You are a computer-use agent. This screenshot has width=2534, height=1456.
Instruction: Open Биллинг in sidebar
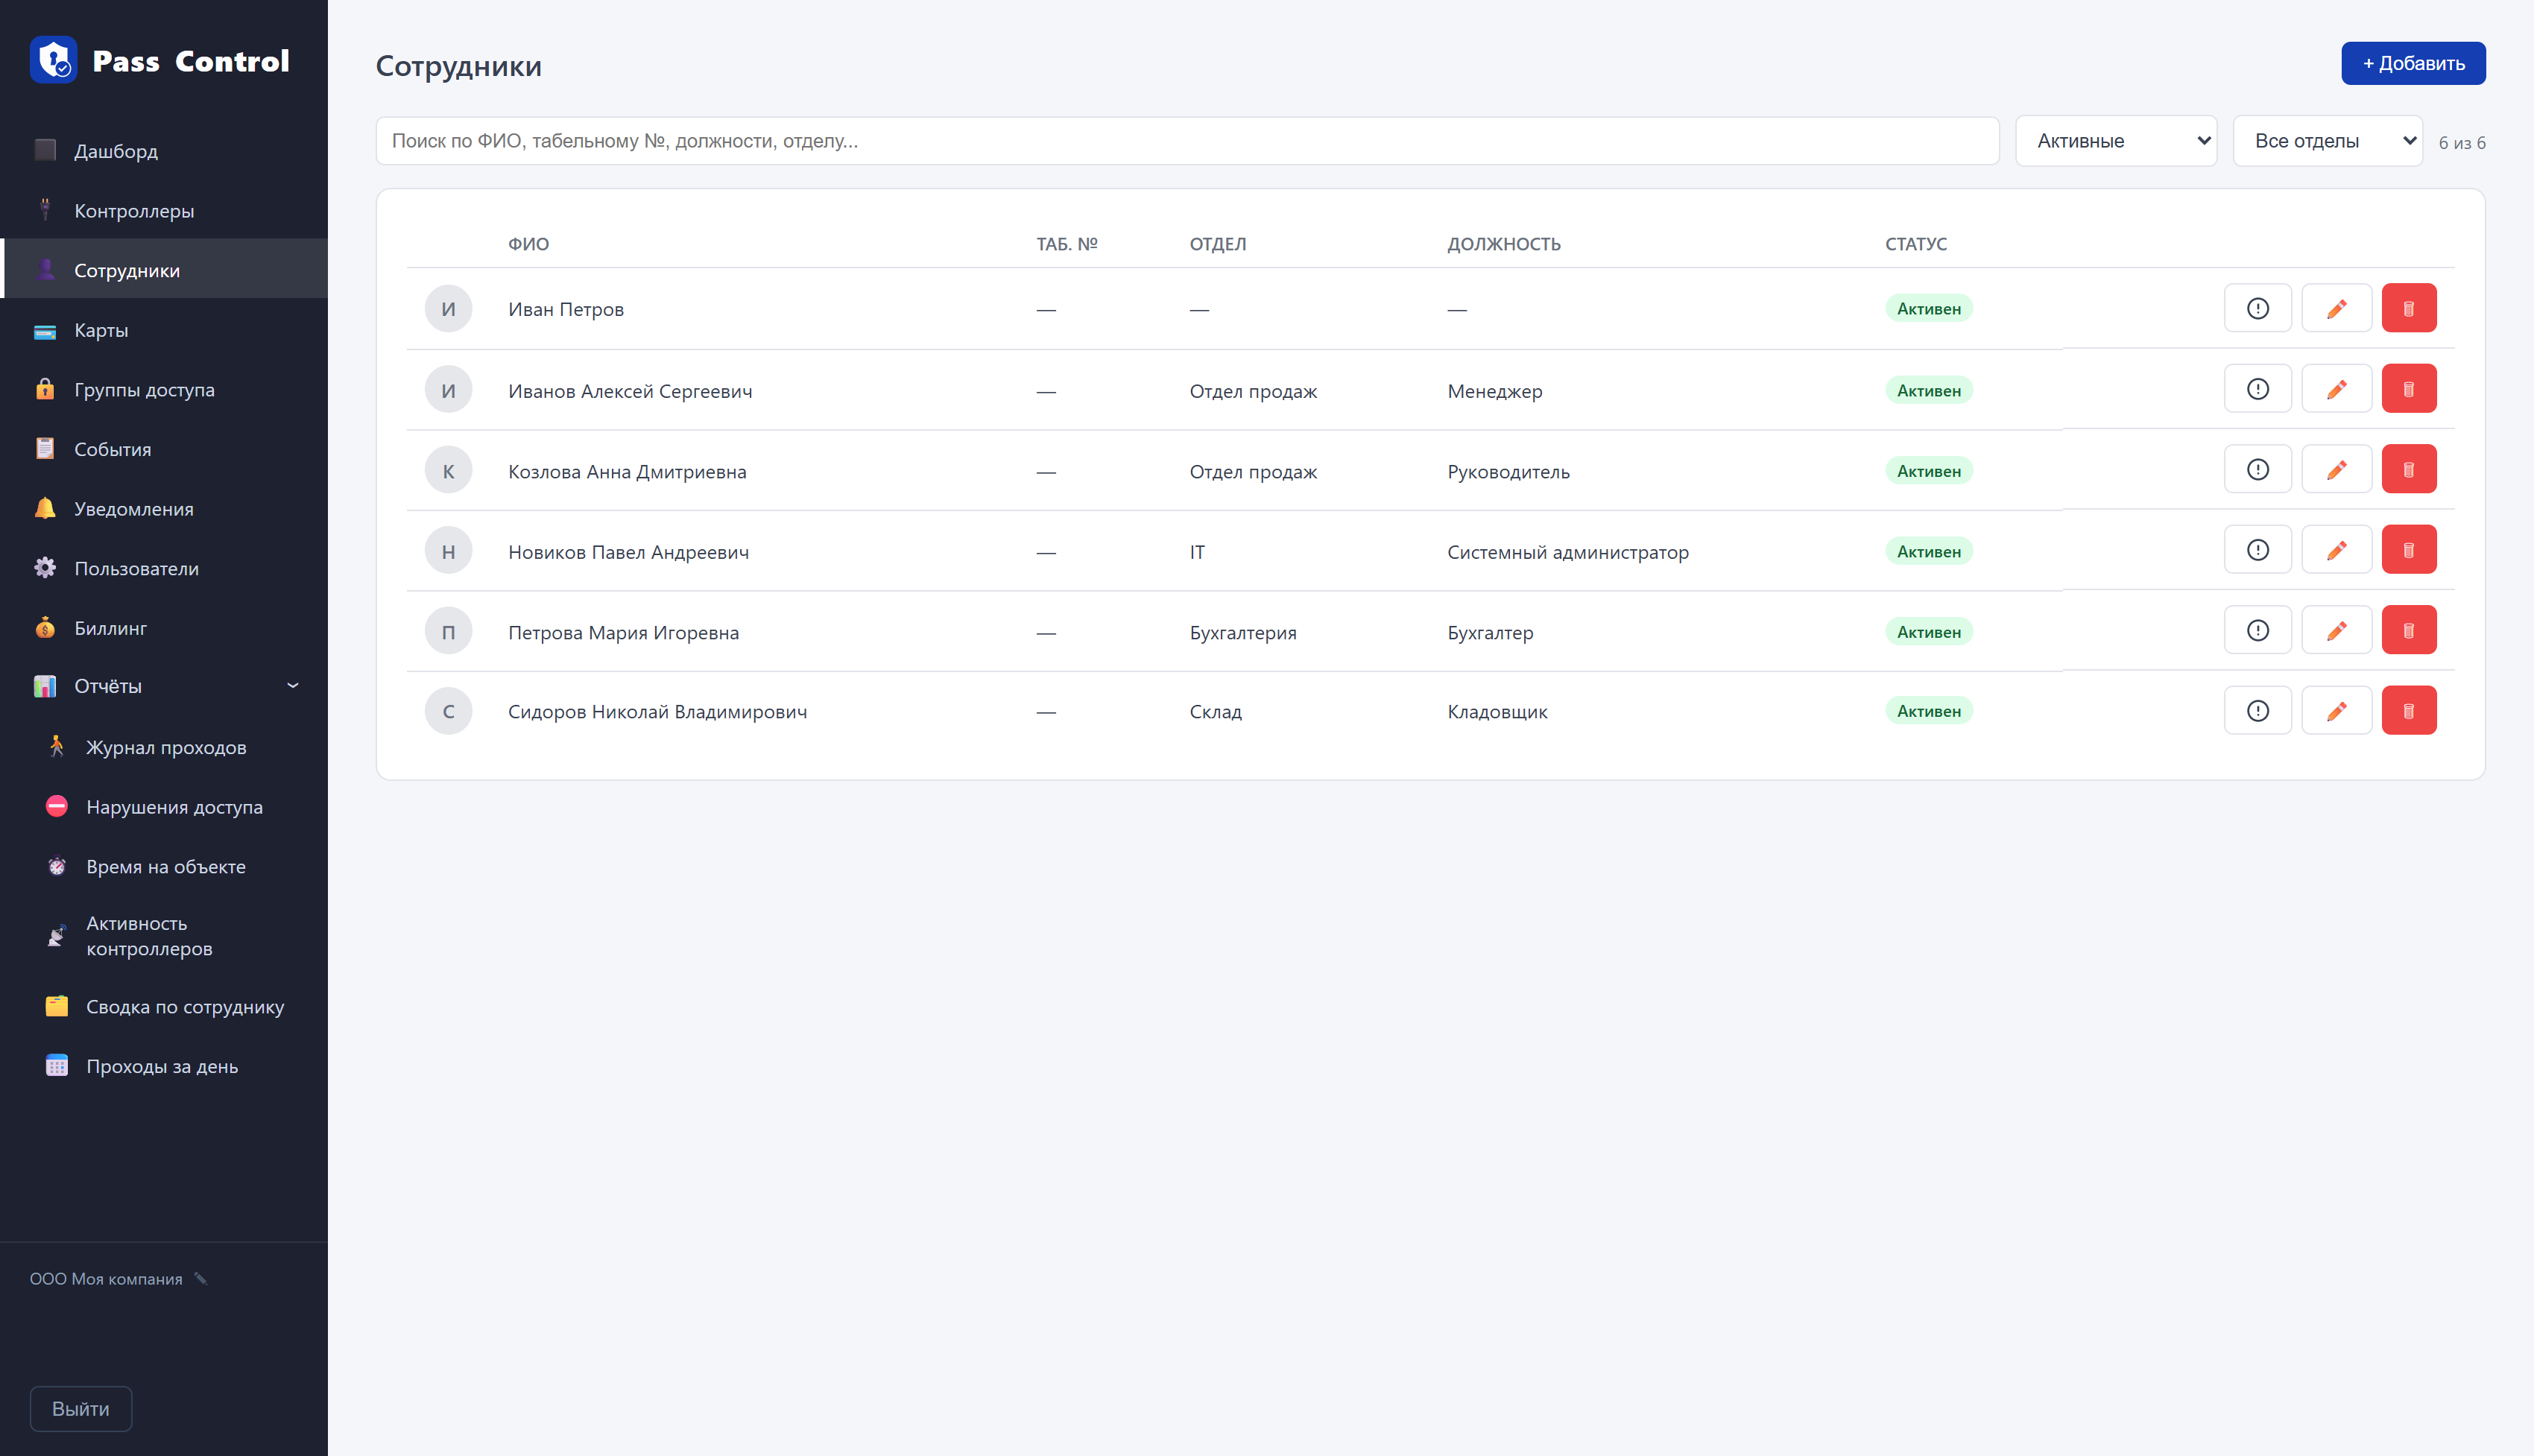pos(164,628)
